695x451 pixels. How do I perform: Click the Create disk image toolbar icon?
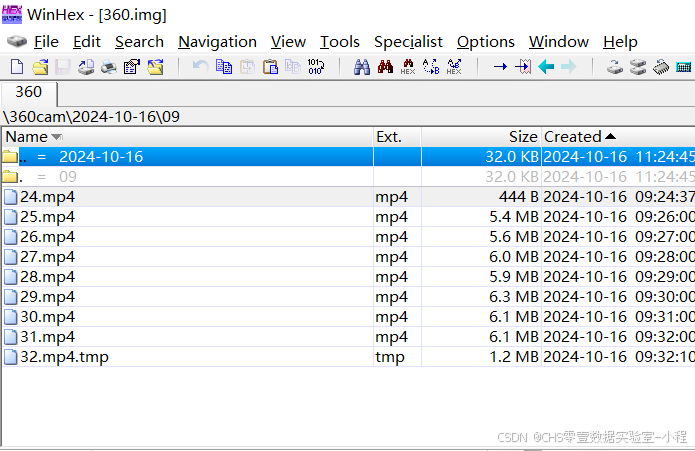point(86,67)
